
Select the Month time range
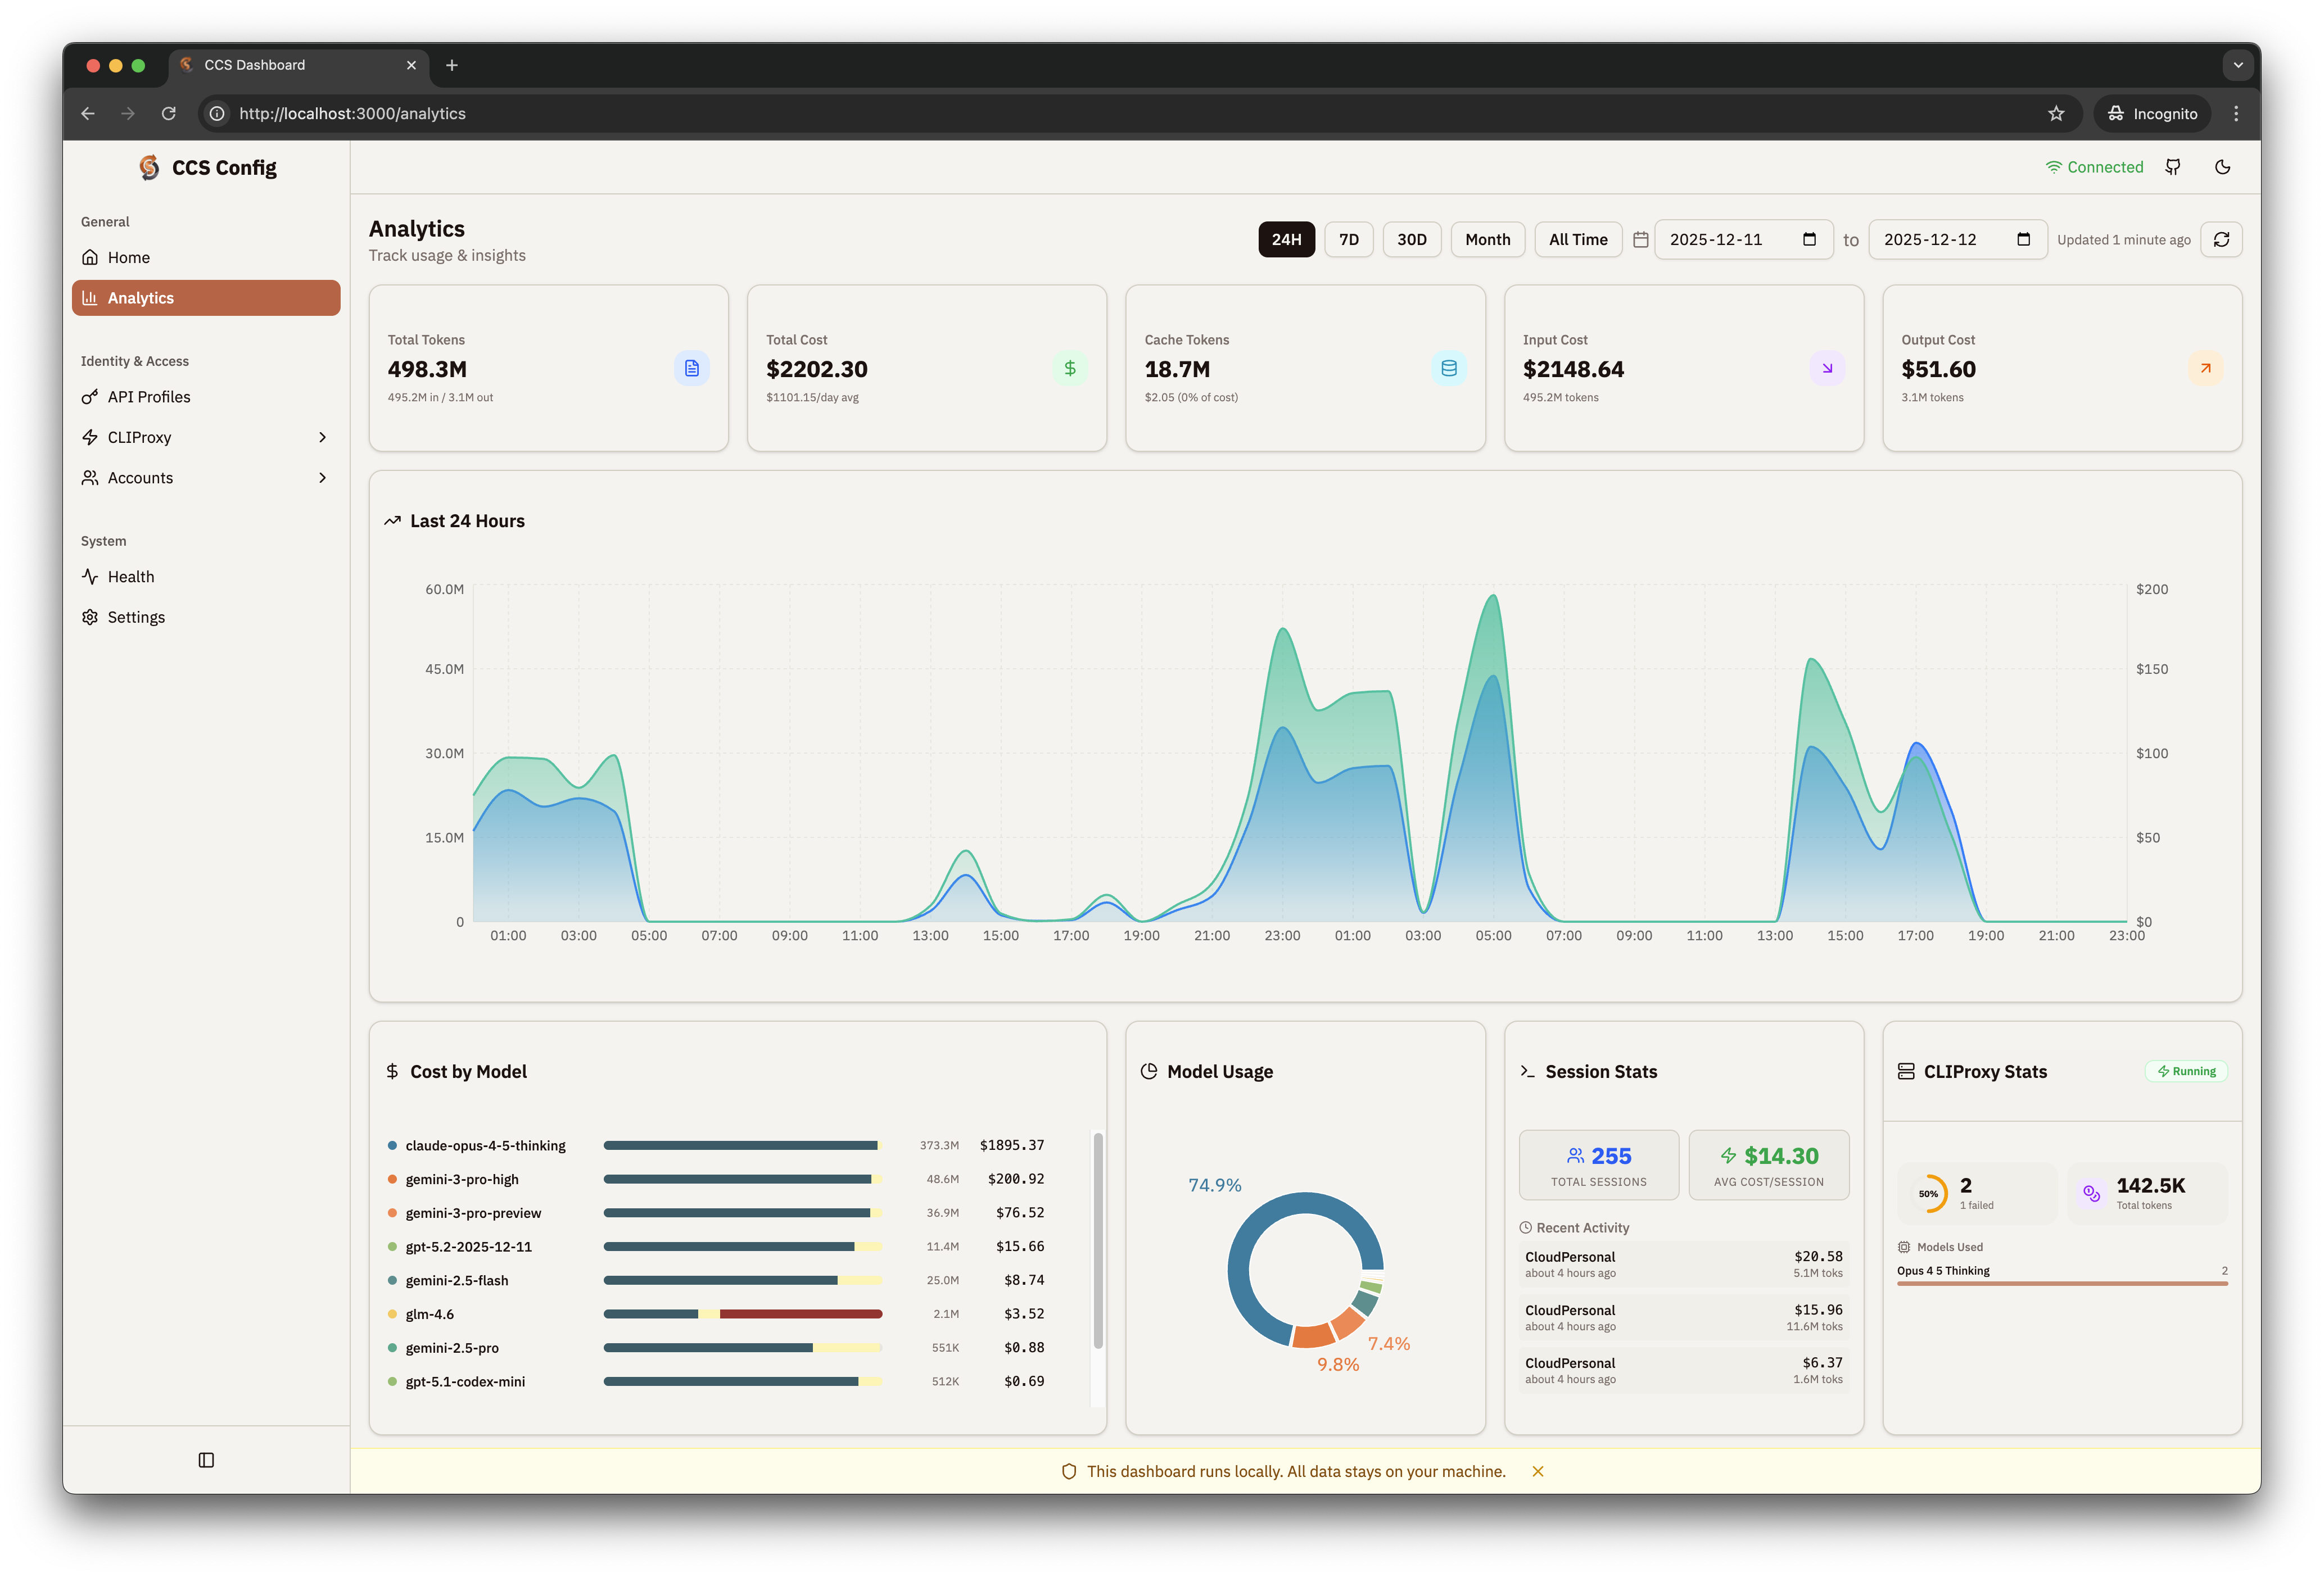[x=1487, y=239]
